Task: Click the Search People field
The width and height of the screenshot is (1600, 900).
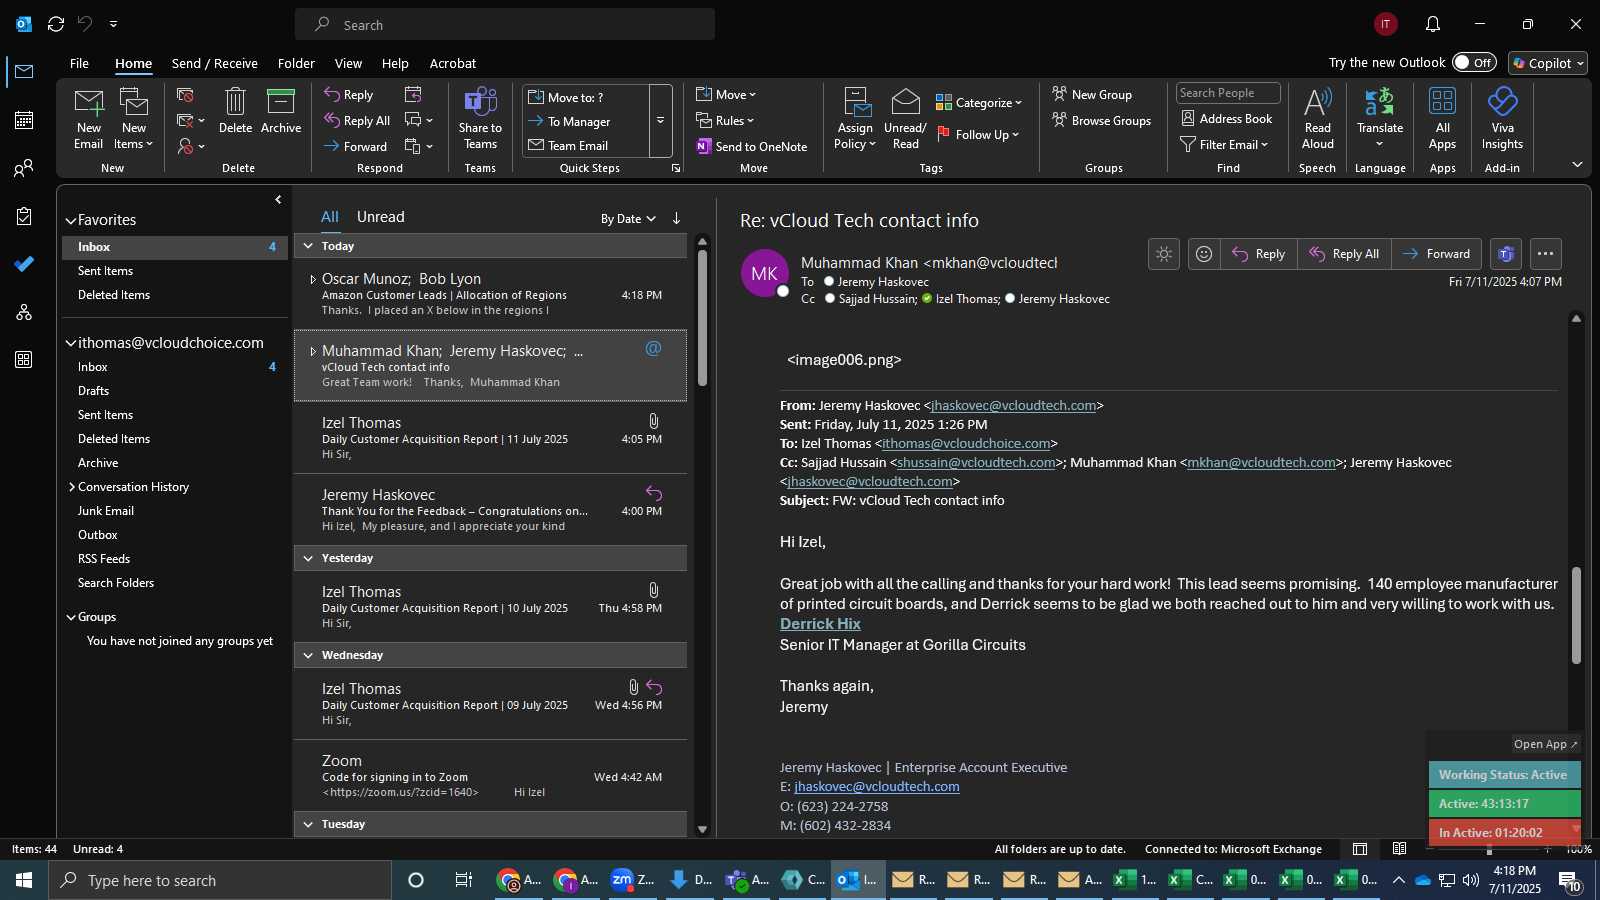Action: (1228, 93)
